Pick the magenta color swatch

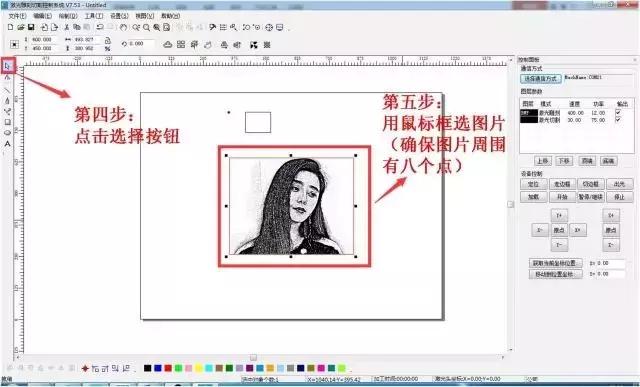(321, 368)
